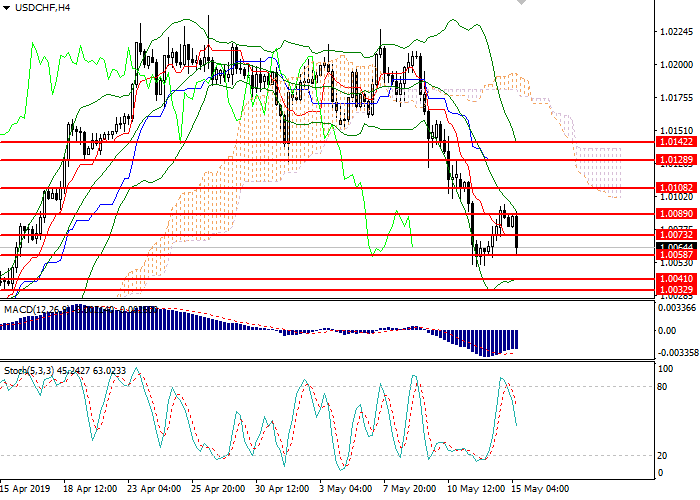700x500 pixels.
Task: Click the black current price marker 1.00644
Action: coord(677,246)
